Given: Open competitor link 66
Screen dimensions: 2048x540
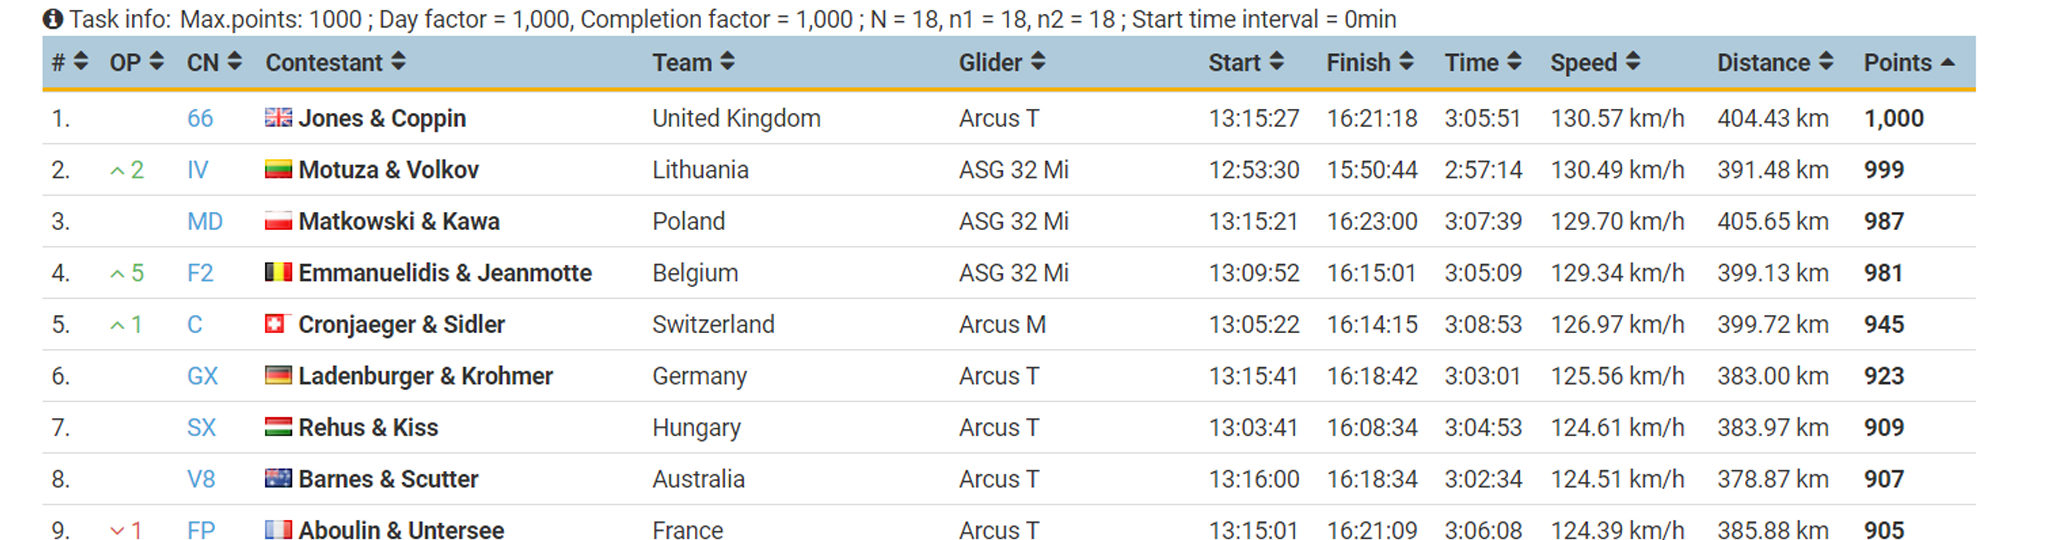Looking at the screenshot, I should [200, 118].
